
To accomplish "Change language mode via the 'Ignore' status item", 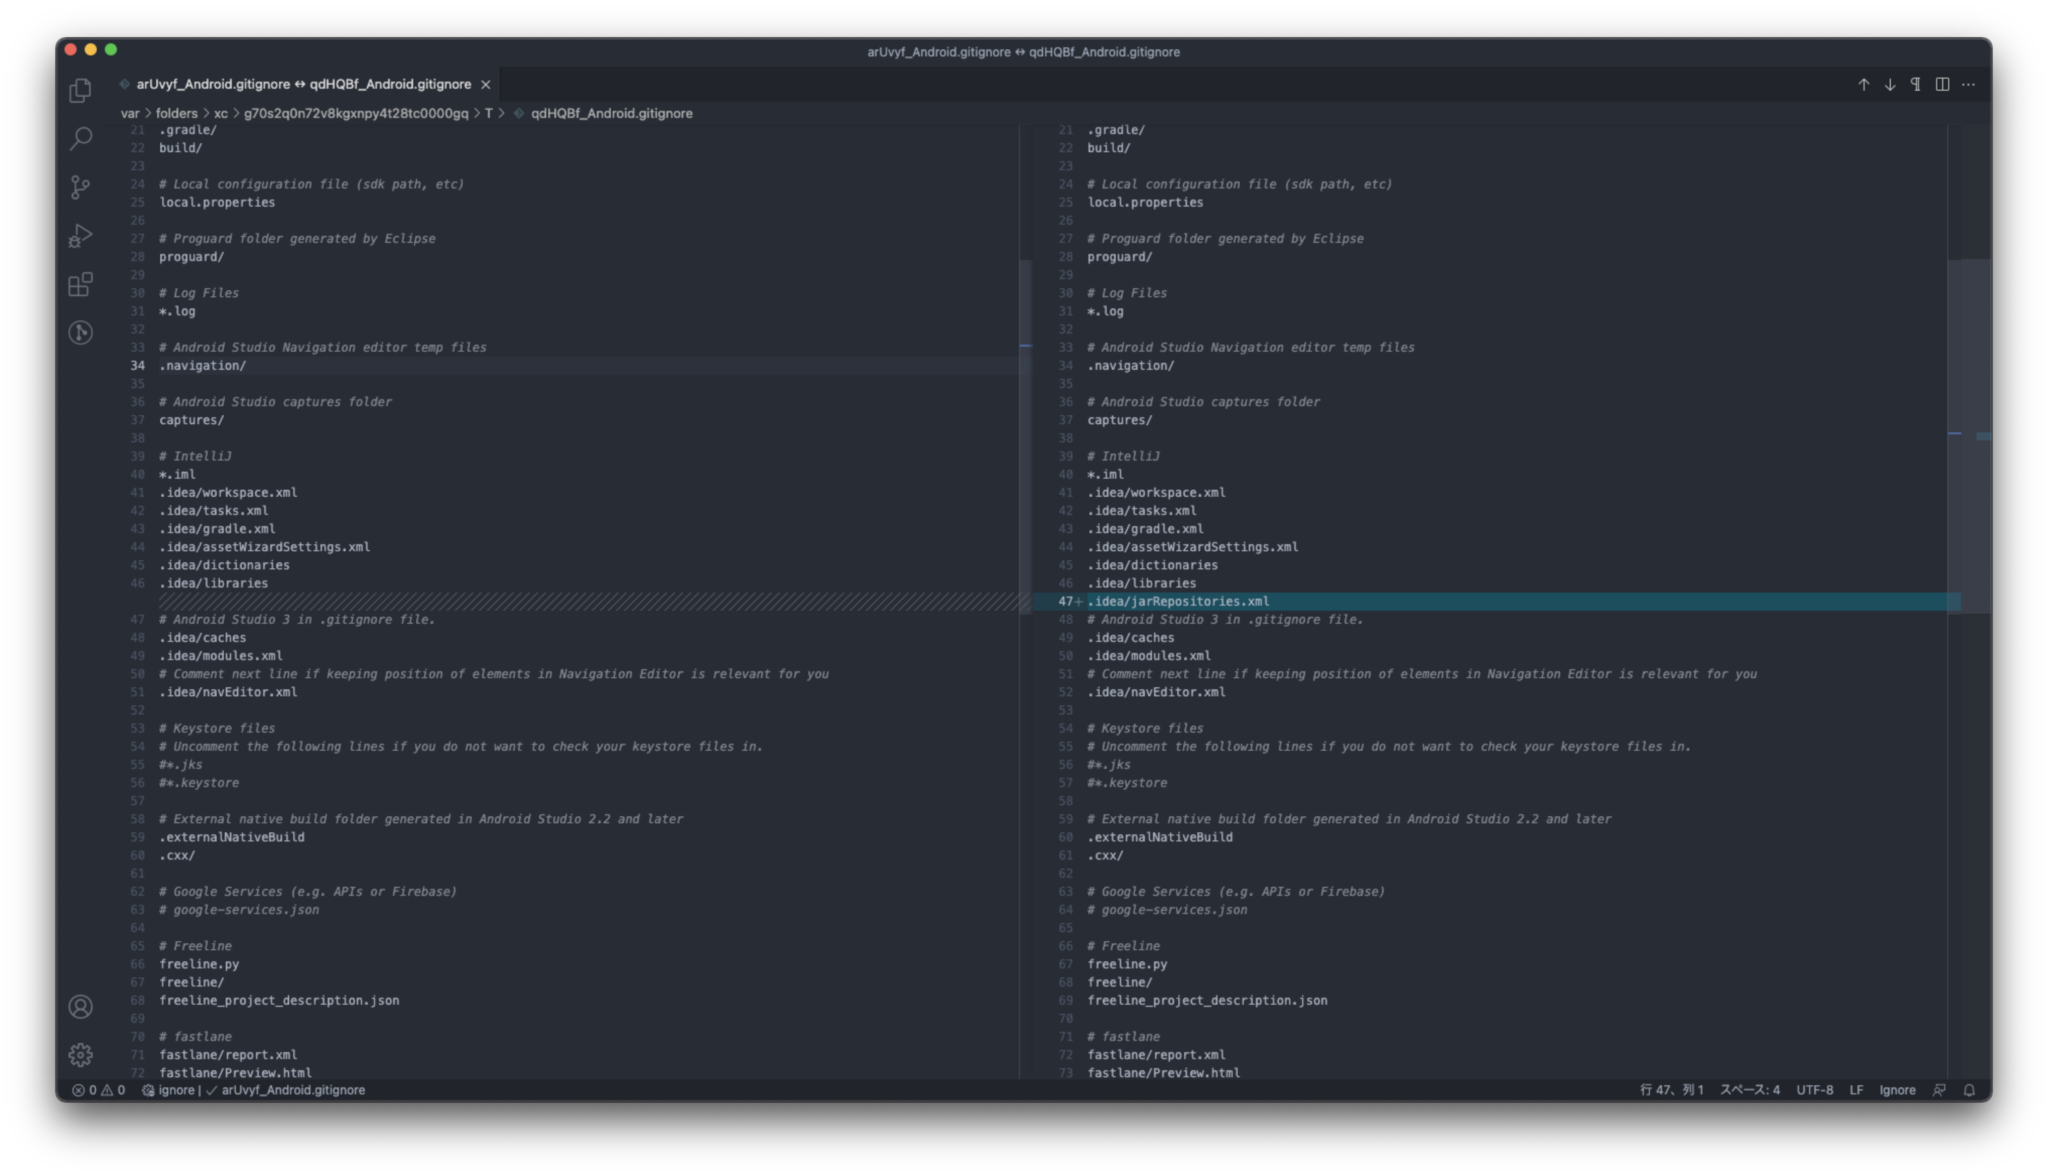I will (1897, 1090).
